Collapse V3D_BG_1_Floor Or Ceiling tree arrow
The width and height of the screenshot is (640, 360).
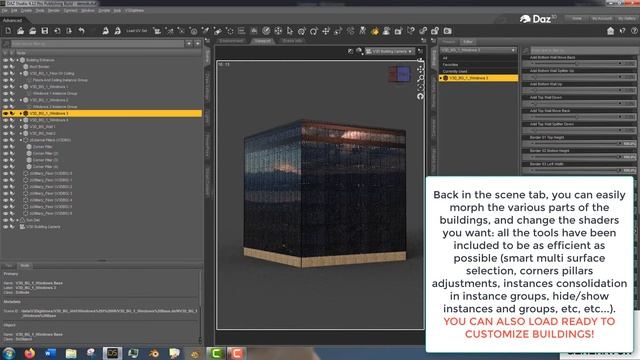click(x=21, y=73)
